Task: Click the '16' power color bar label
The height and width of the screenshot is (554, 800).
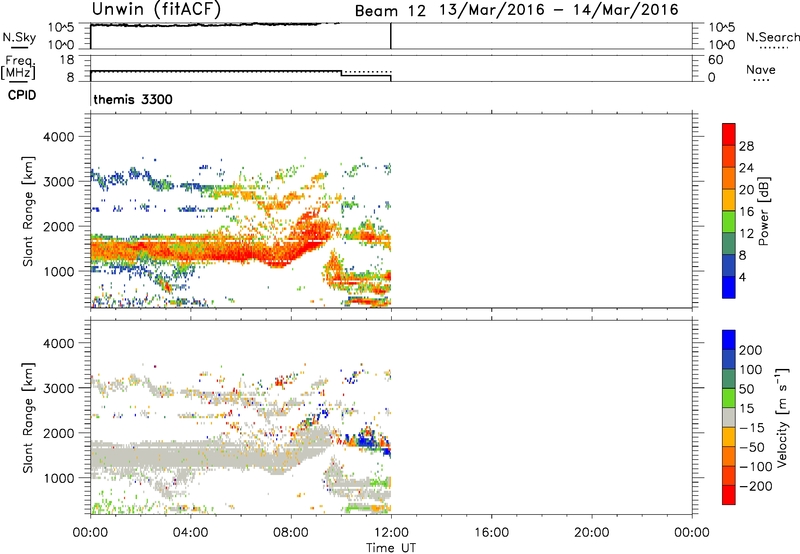Action: click(746, 212)
